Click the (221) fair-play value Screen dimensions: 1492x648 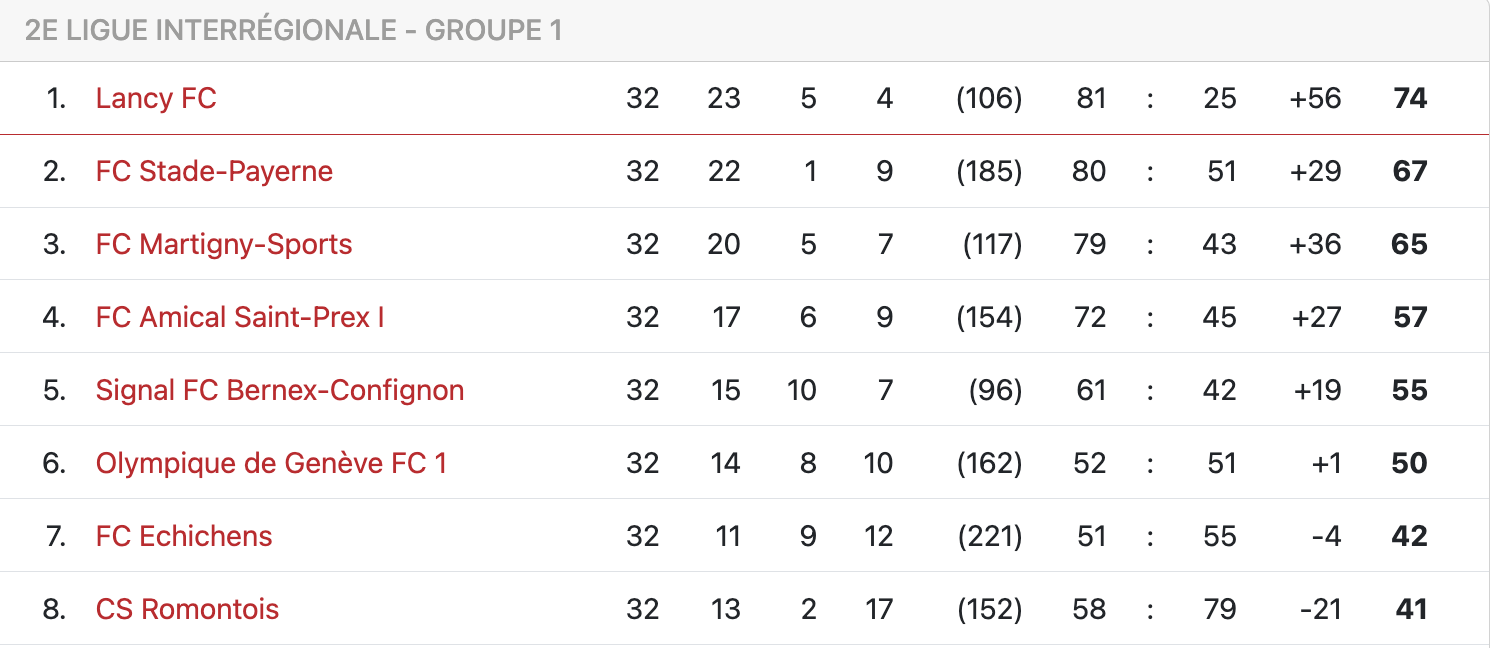[989, 536]
